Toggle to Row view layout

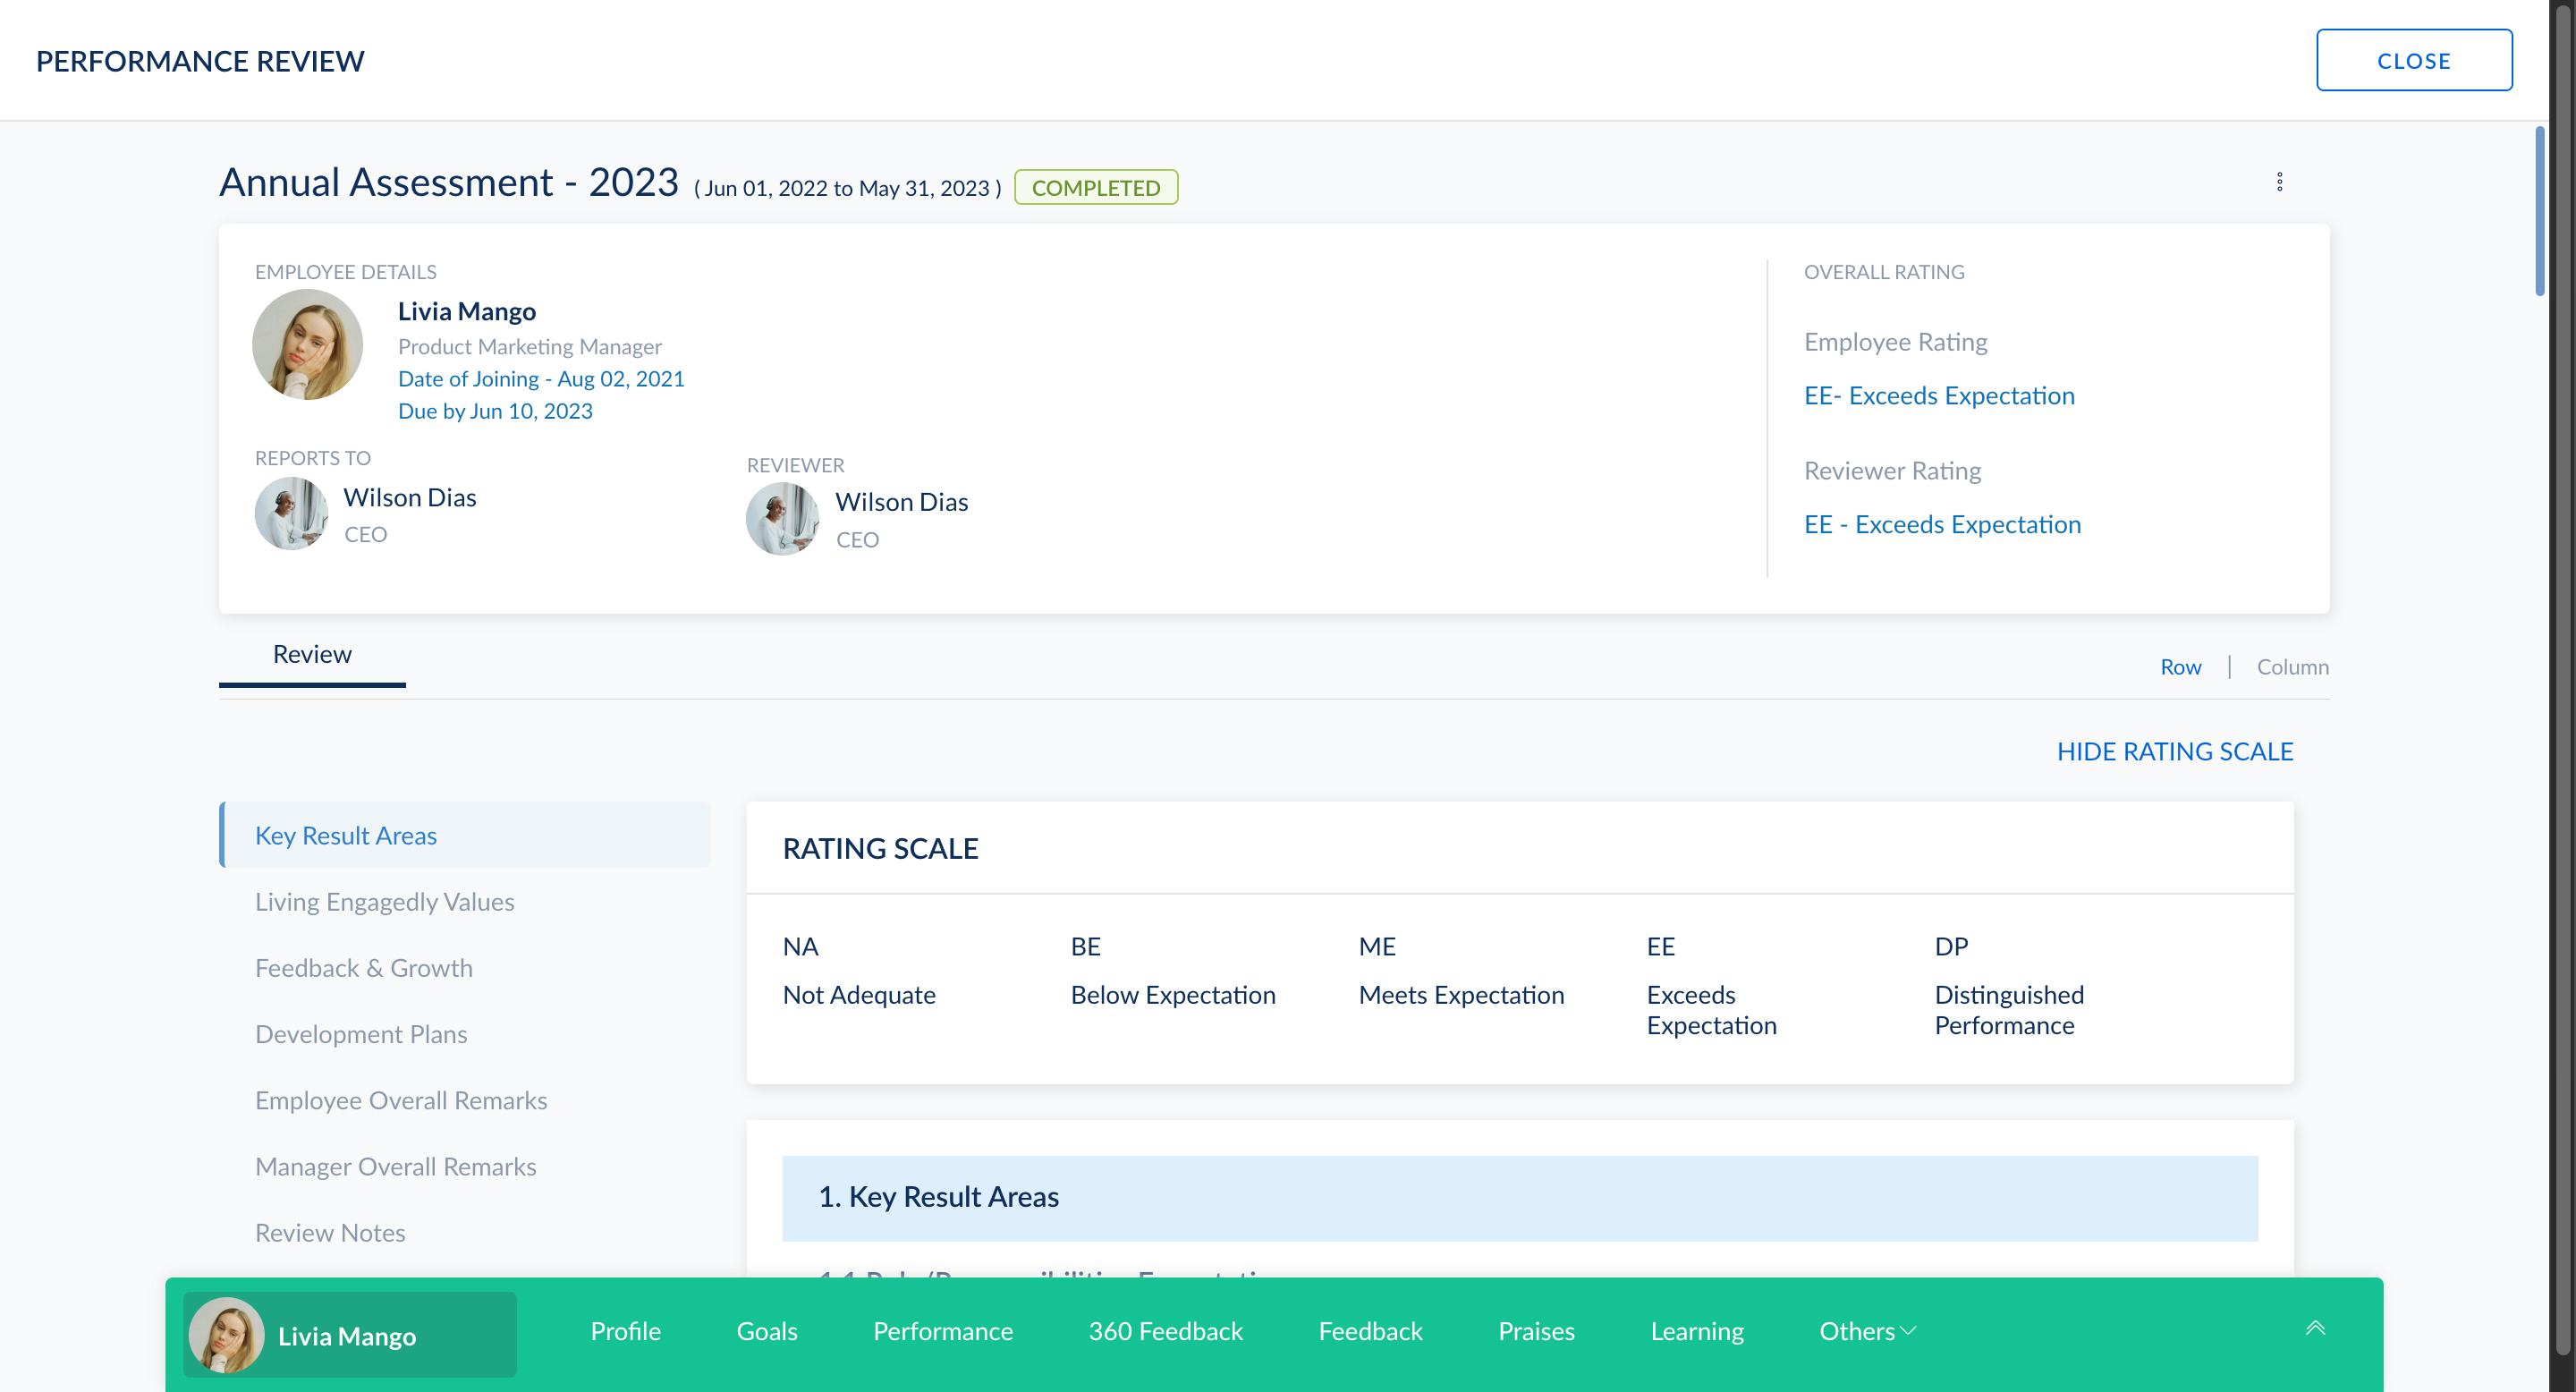click(2177, 666)
